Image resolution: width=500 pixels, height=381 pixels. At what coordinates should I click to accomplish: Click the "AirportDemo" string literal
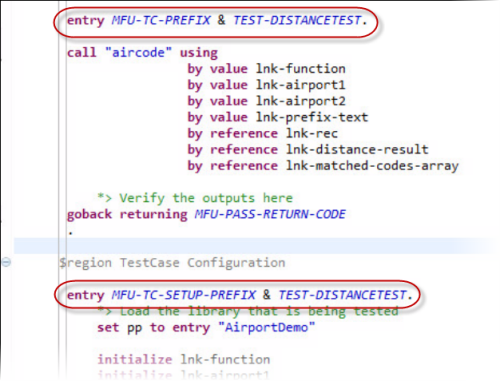coord(266,327)
